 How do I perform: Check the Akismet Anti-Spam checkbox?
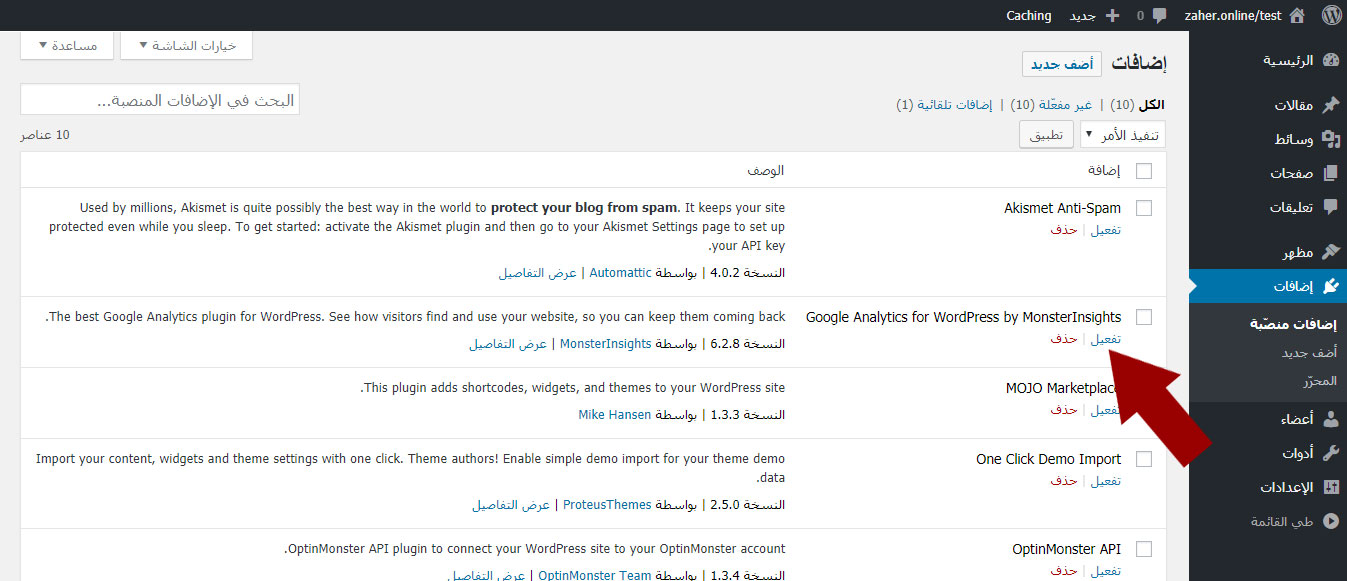(1144, 208)
